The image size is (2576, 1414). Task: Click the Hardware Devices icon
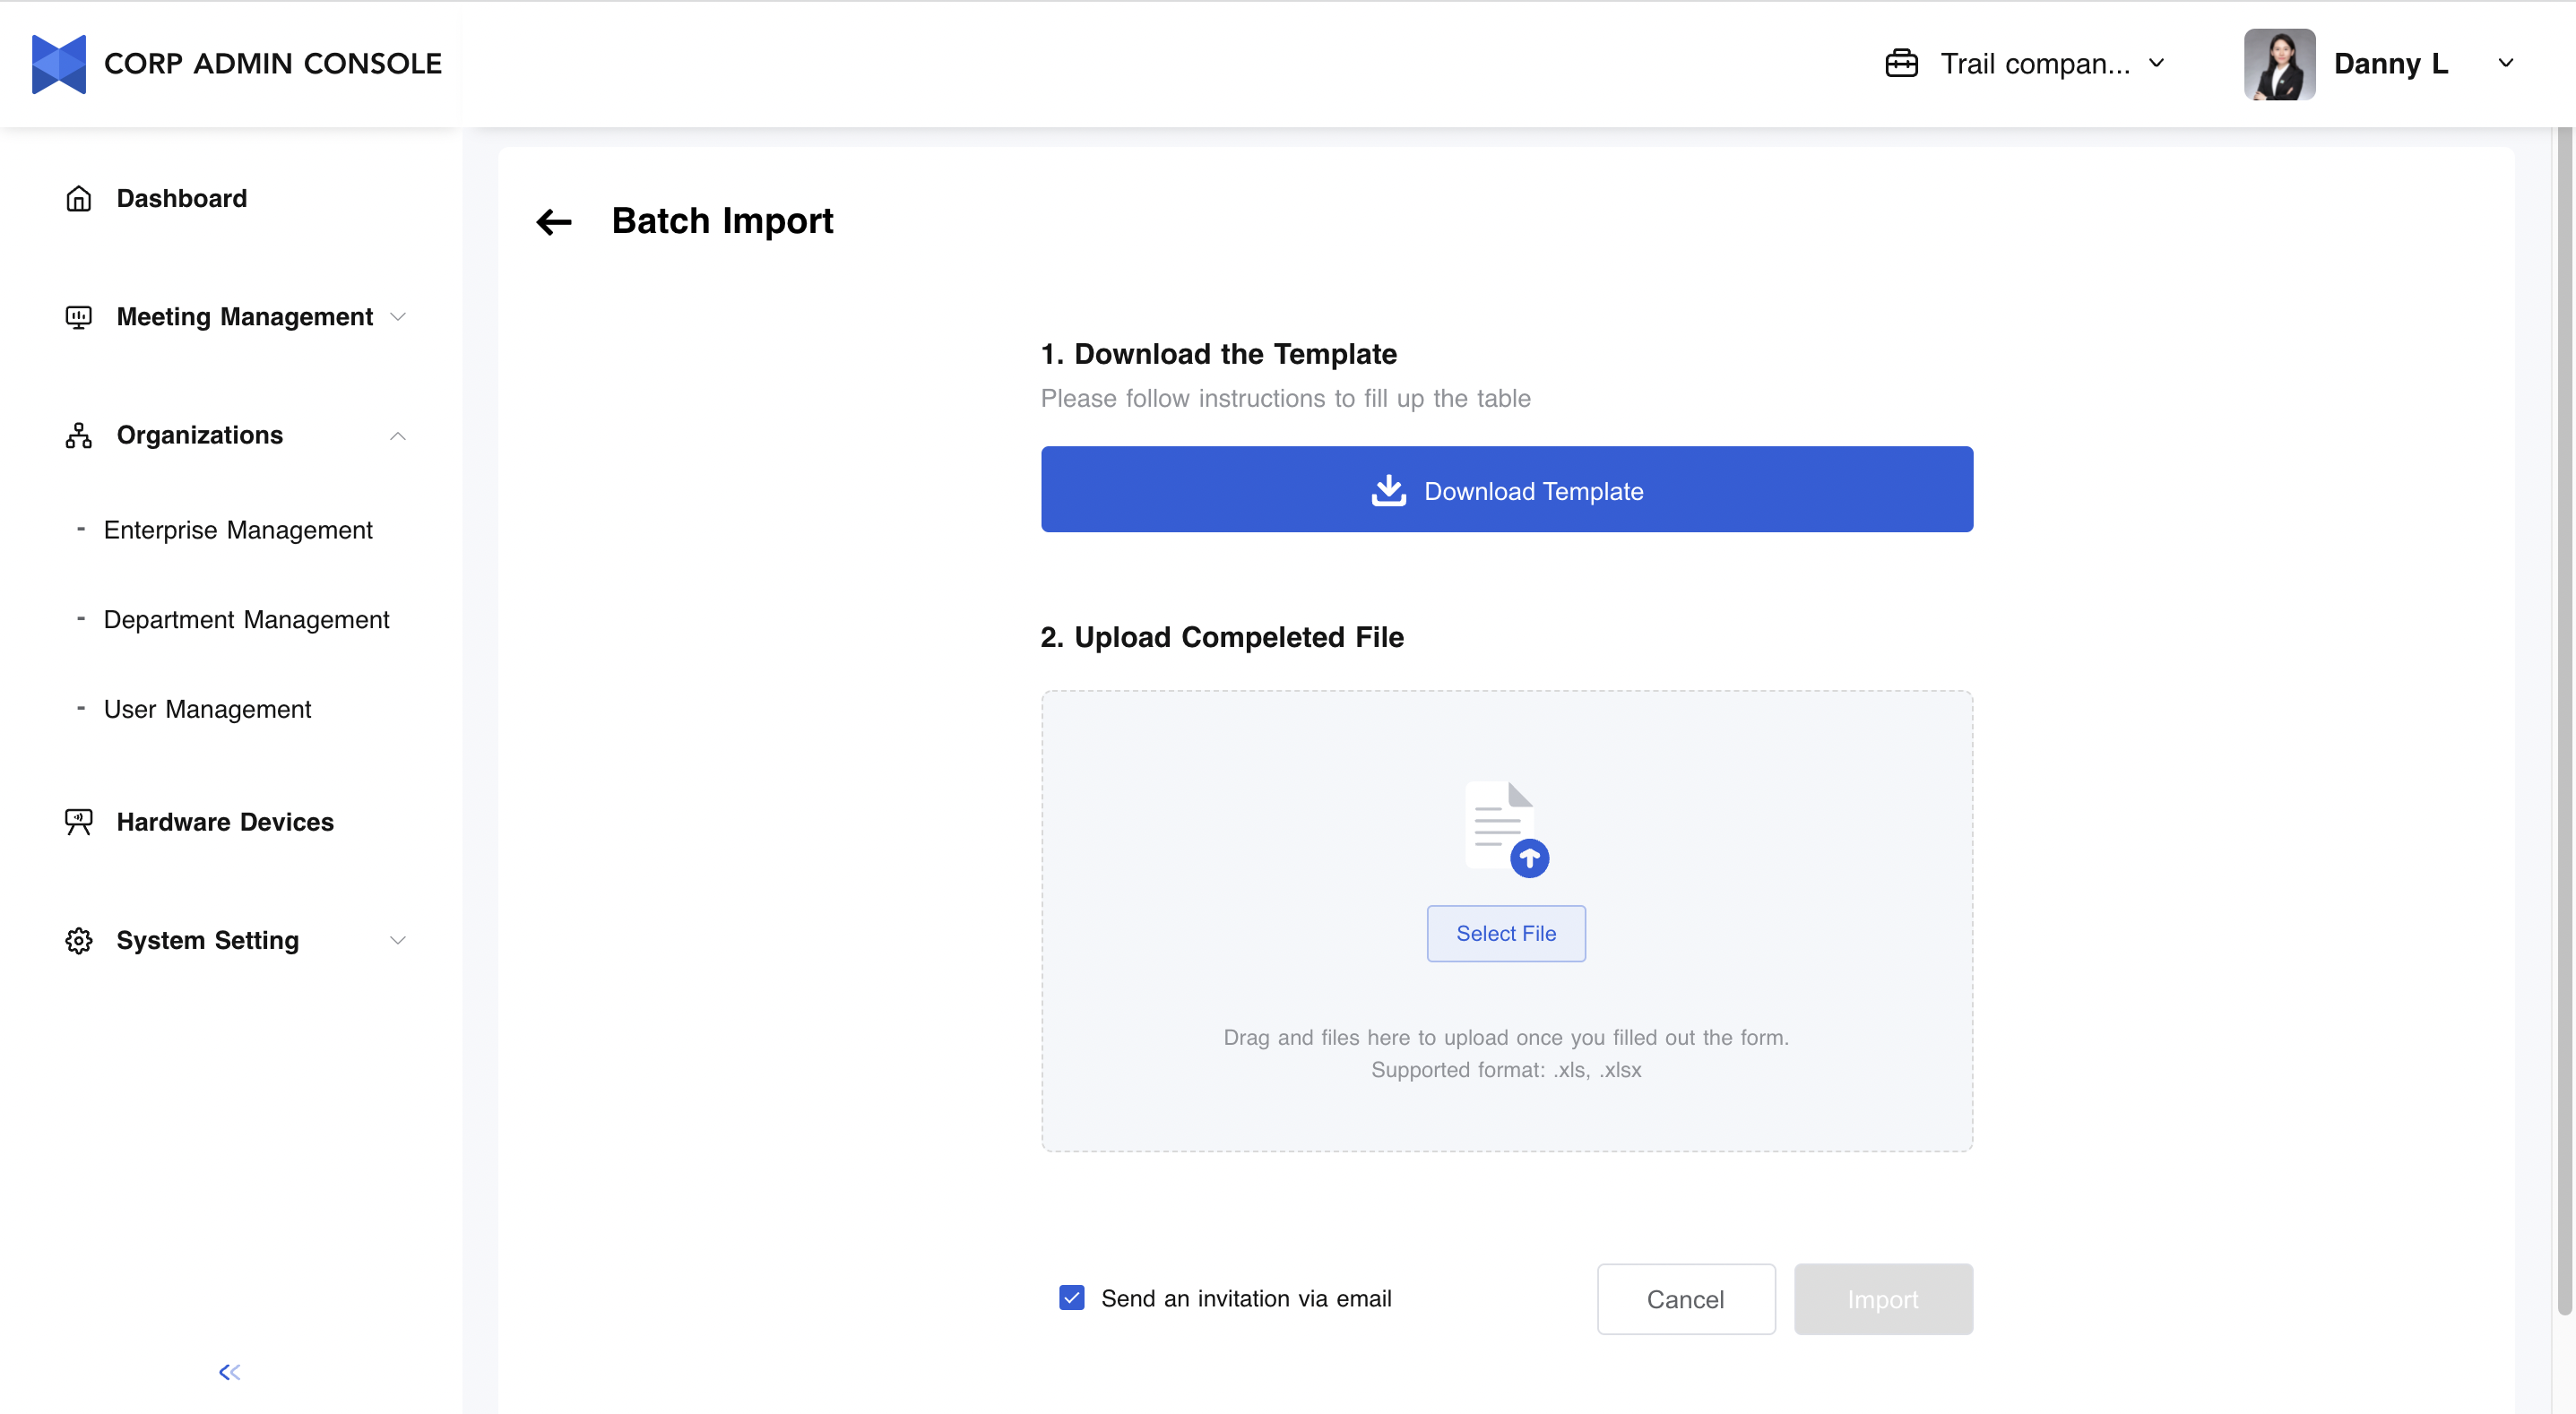pyautogui.click(x=78, y=822)
